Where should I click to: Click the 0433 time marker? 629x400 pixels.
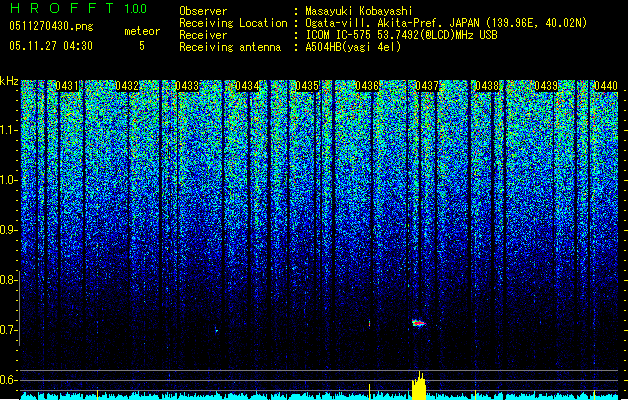click(187, 86)
